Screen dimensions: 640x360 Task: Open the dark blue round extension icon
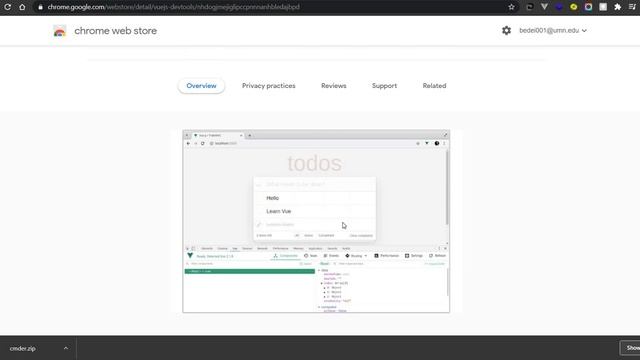click(559, 7)
